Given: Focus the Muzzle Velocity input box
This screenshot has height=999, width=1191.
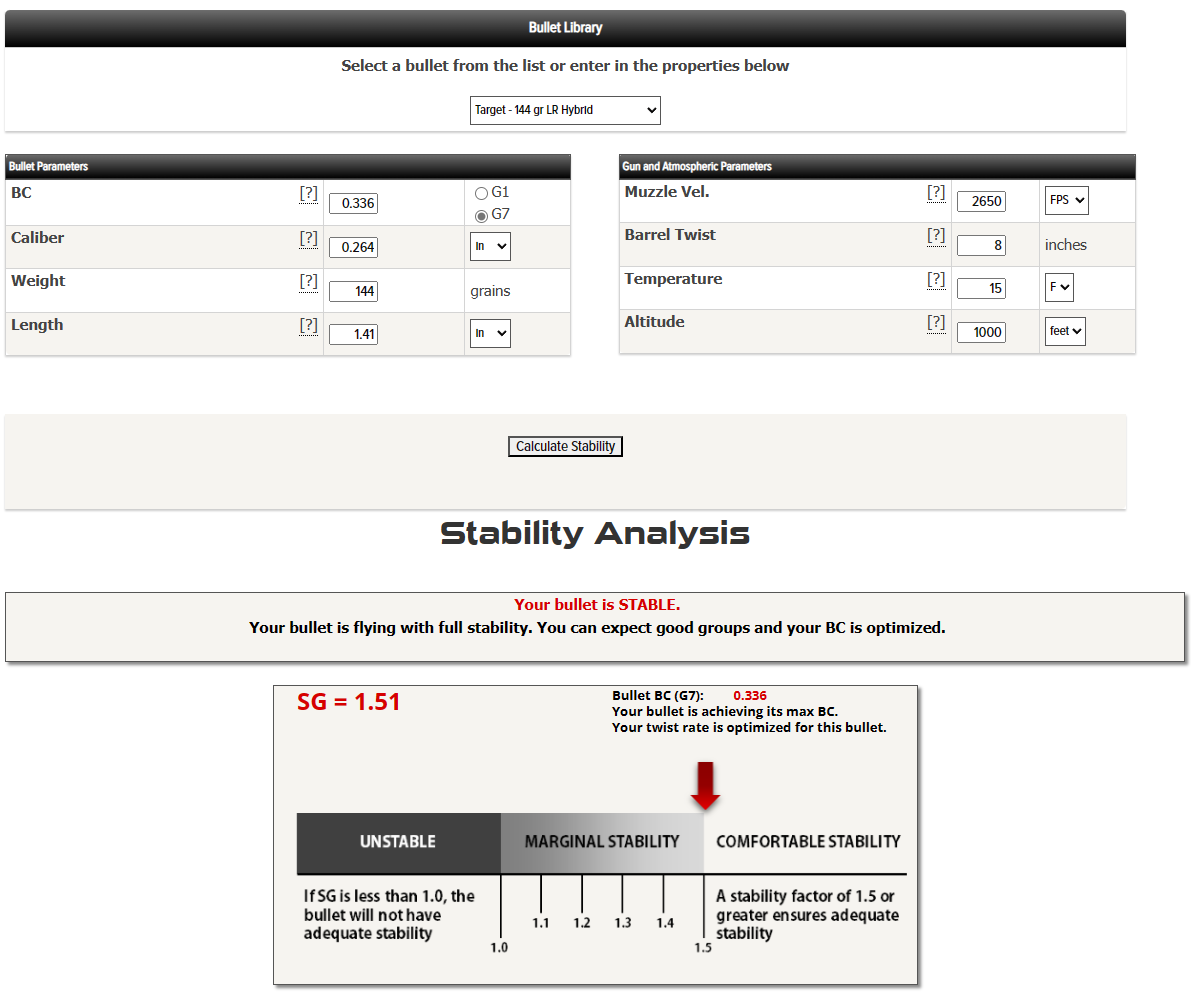Looking at the screenshot, I should [981, 201].
